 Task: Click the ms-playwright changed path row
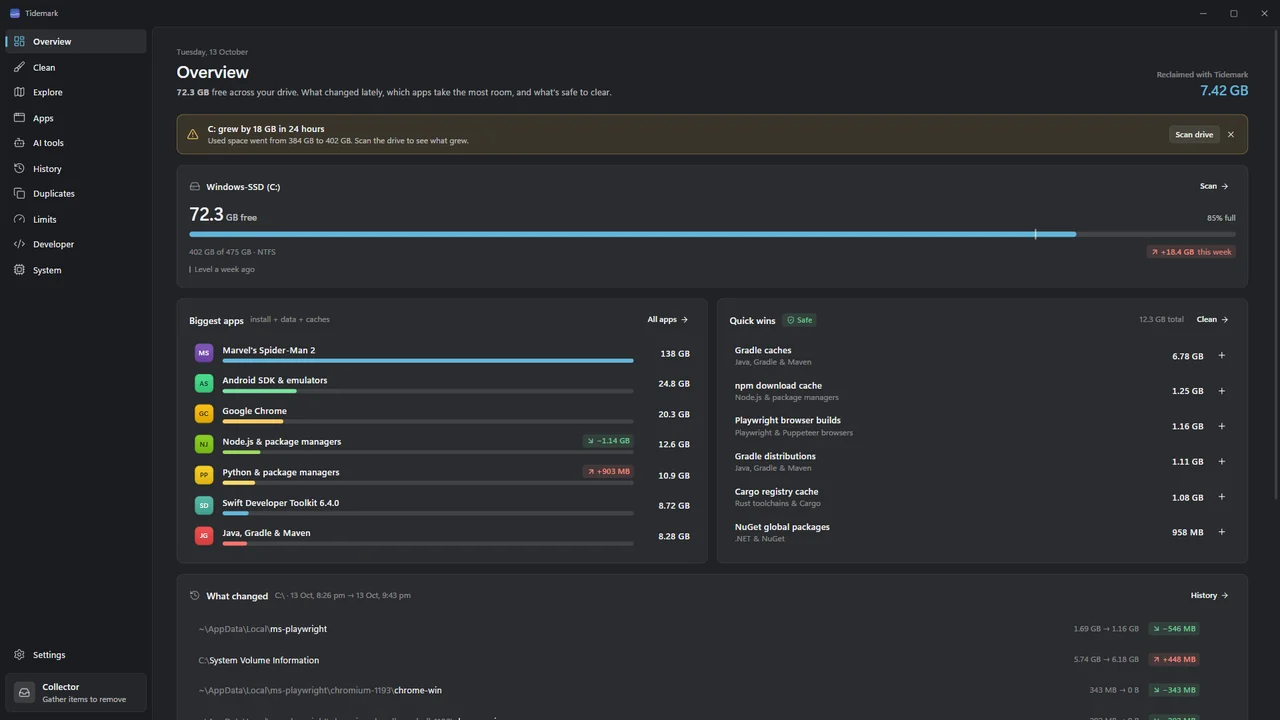[x=712, y=629]
